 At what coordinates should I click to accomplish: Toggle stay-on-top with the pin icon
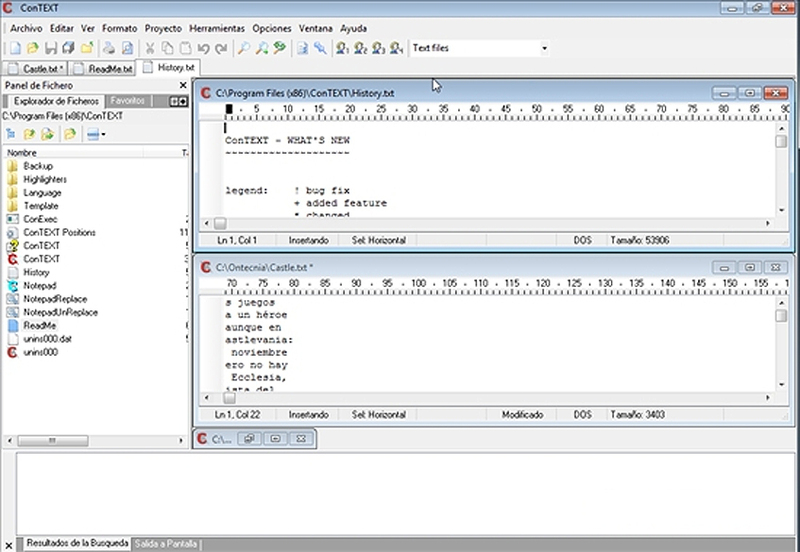(320, 48)
